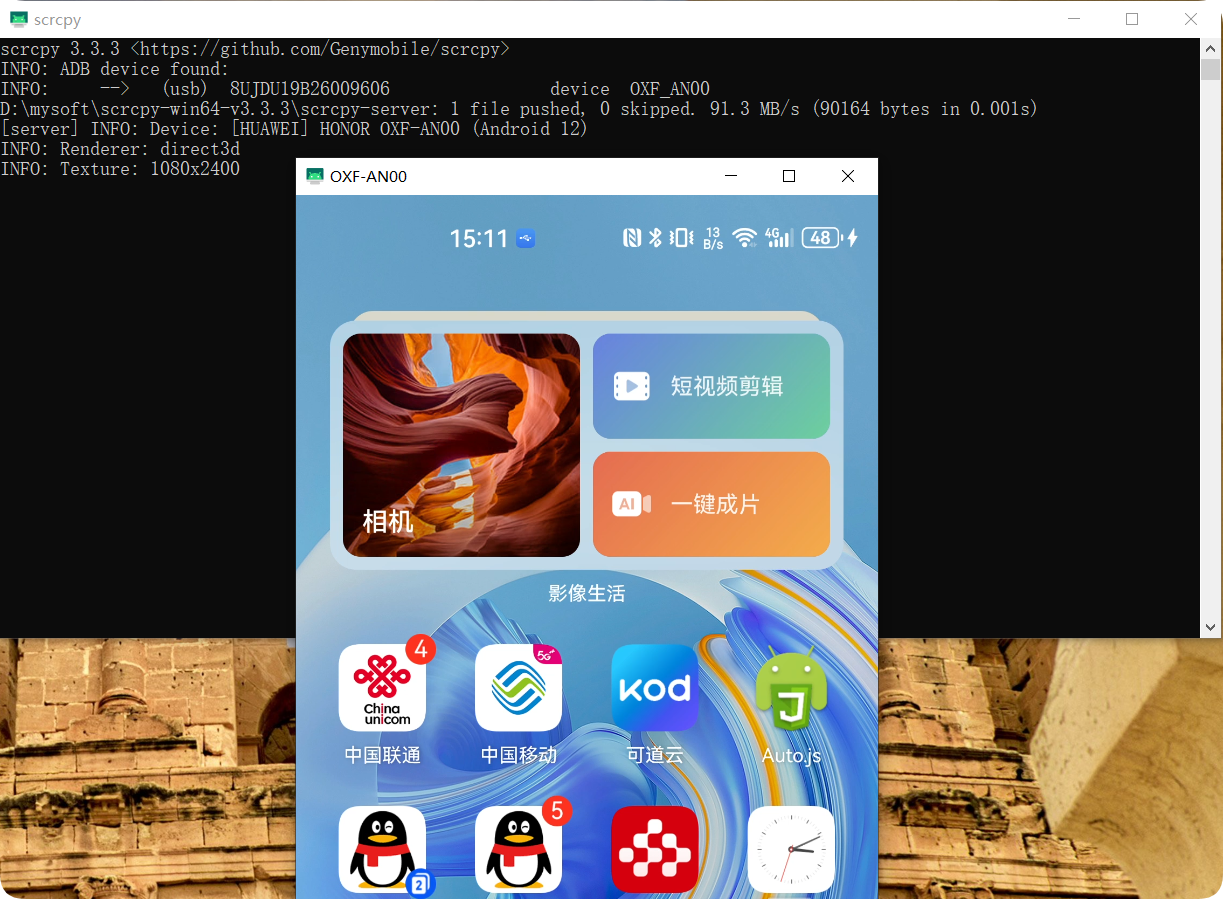Open the 可道云 KOD cloud app

(x=655, y=687)
